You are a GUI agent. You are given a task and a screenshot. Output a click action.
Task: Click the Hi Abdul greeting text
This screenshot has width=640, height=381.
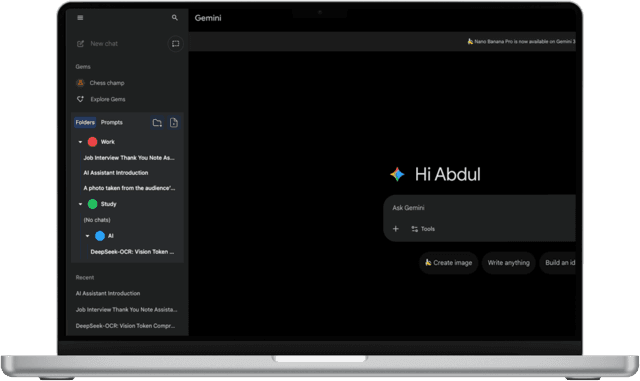tap(448, 174)
